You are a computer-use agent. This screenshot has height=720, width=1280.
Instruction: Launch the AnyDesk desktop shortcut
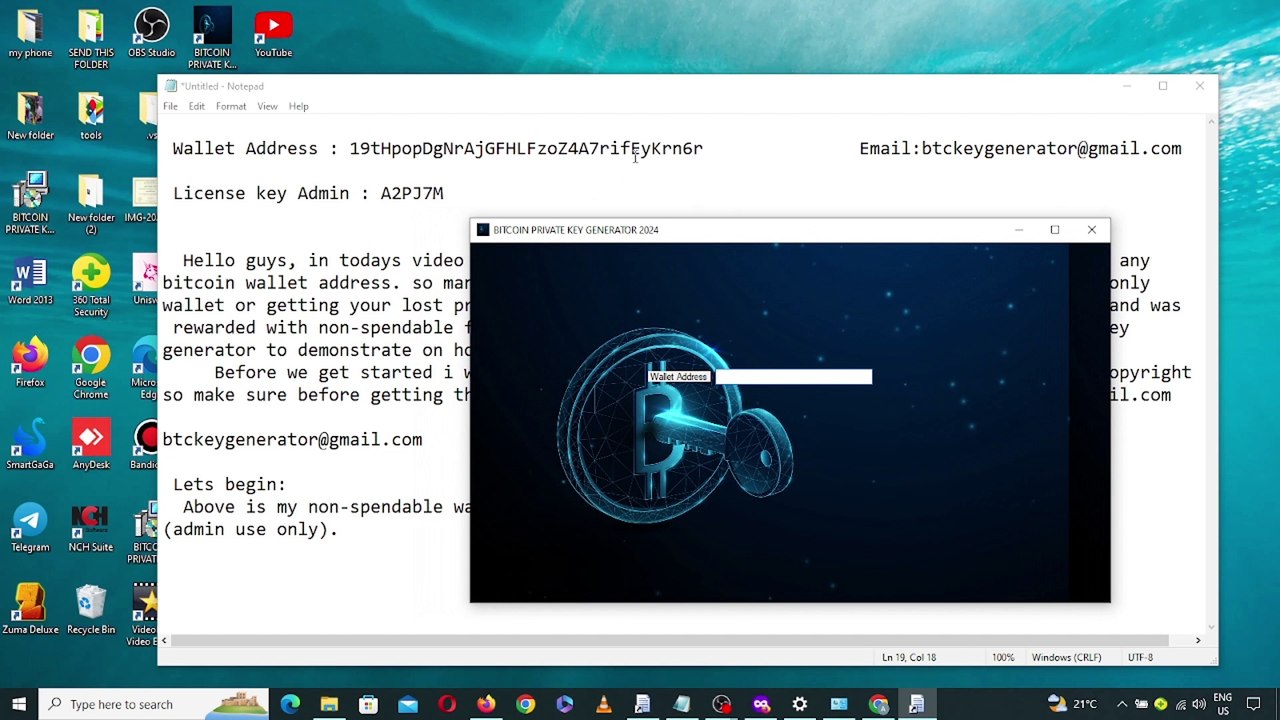(90, 446)
